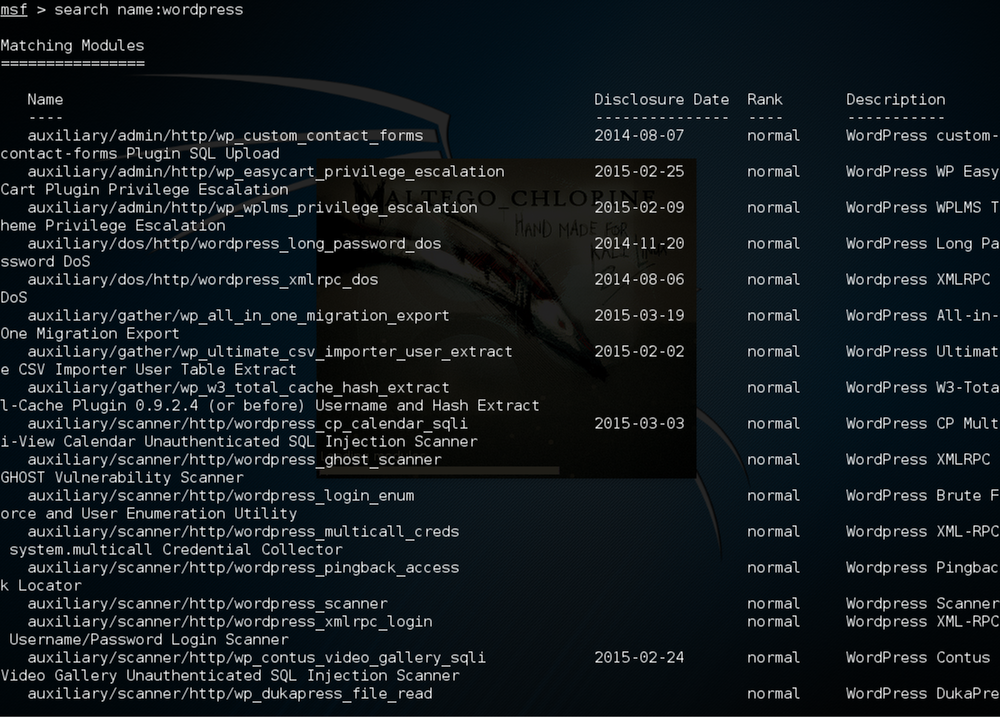1000x717 pixels.
Task: Select the wordpress_long_password_dos module path
Action: coord(234,244)
